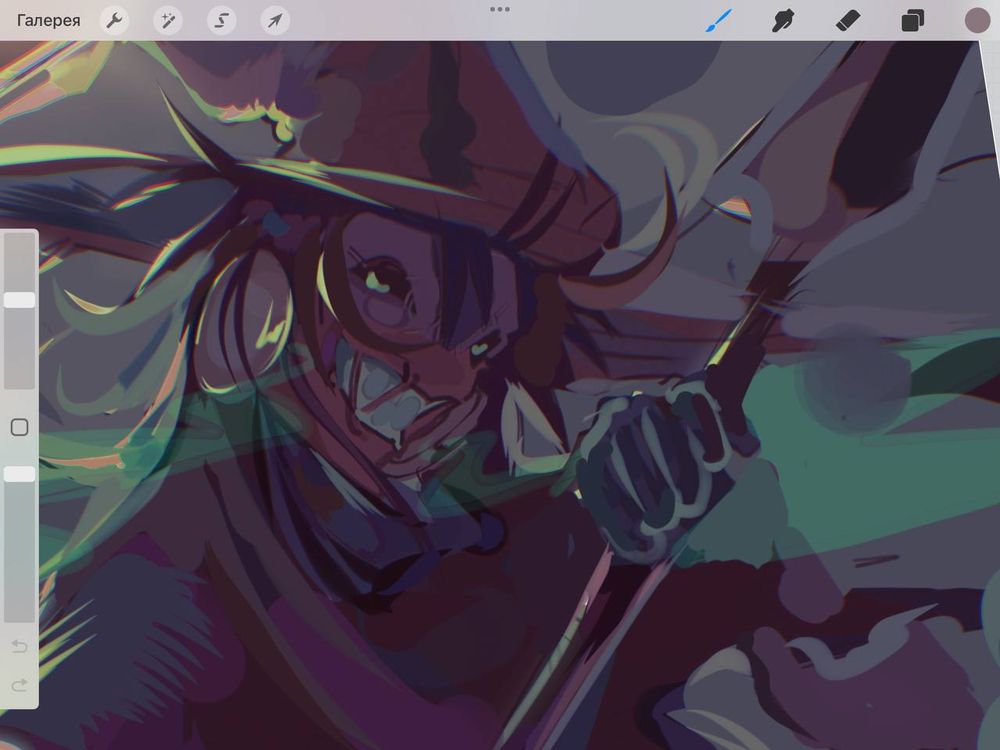Tap the square modify button in sidebar
Viewport: 1000px width, 750px height.
click(20, 427)
